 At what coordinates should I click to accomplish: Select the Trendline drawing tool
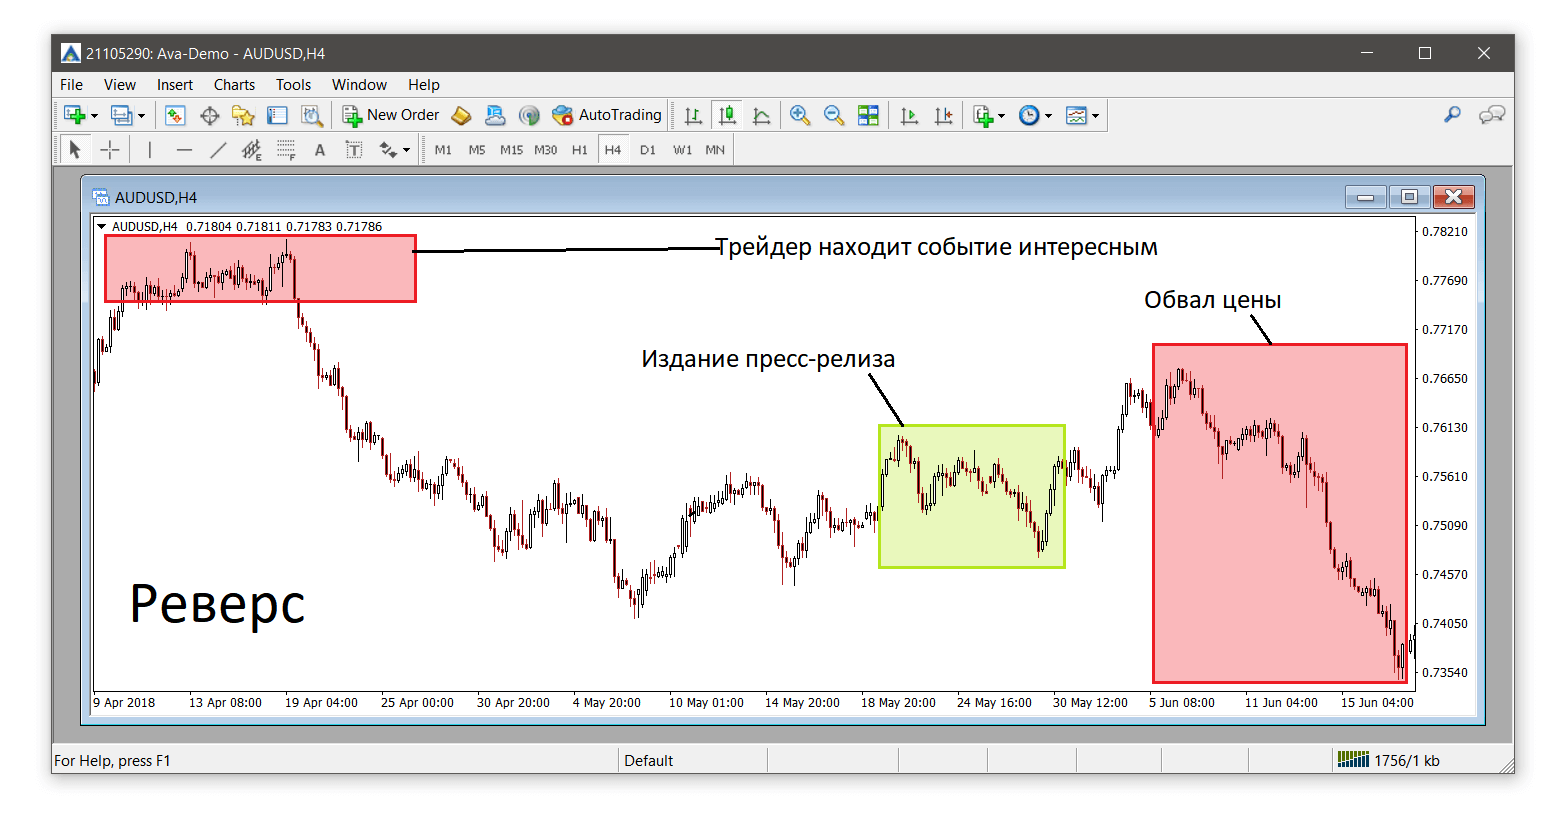point(218,150)
